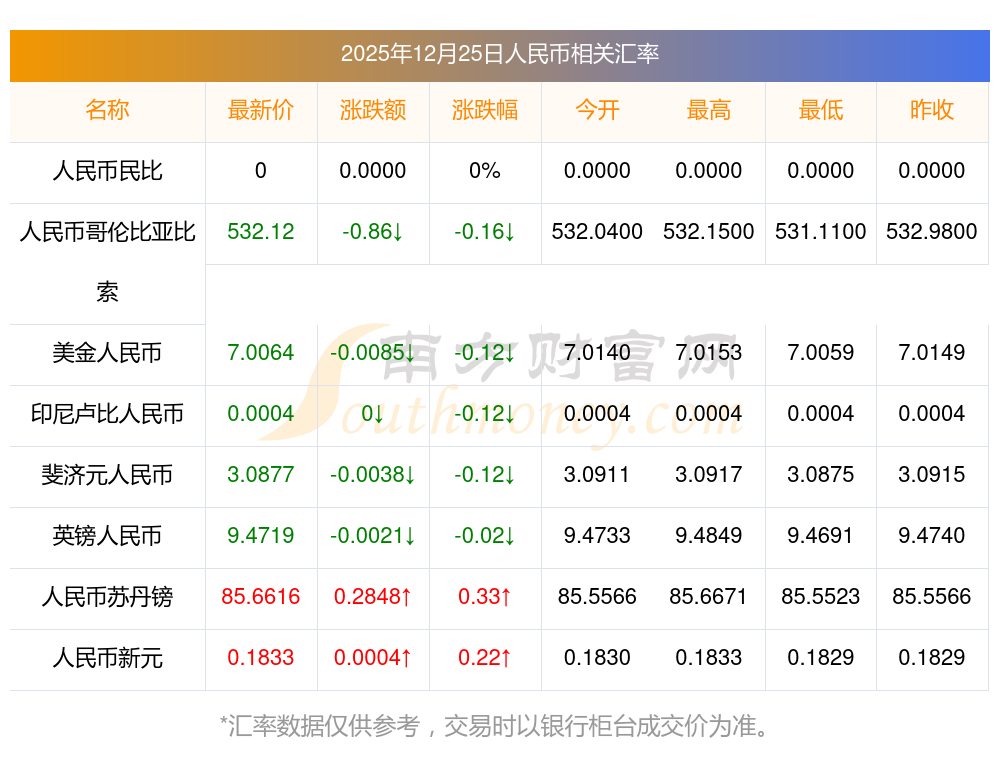Screen dimensions: 1000x757
Task: Select the 印尼卢比人民币 row name
Action: coord(107,414)
